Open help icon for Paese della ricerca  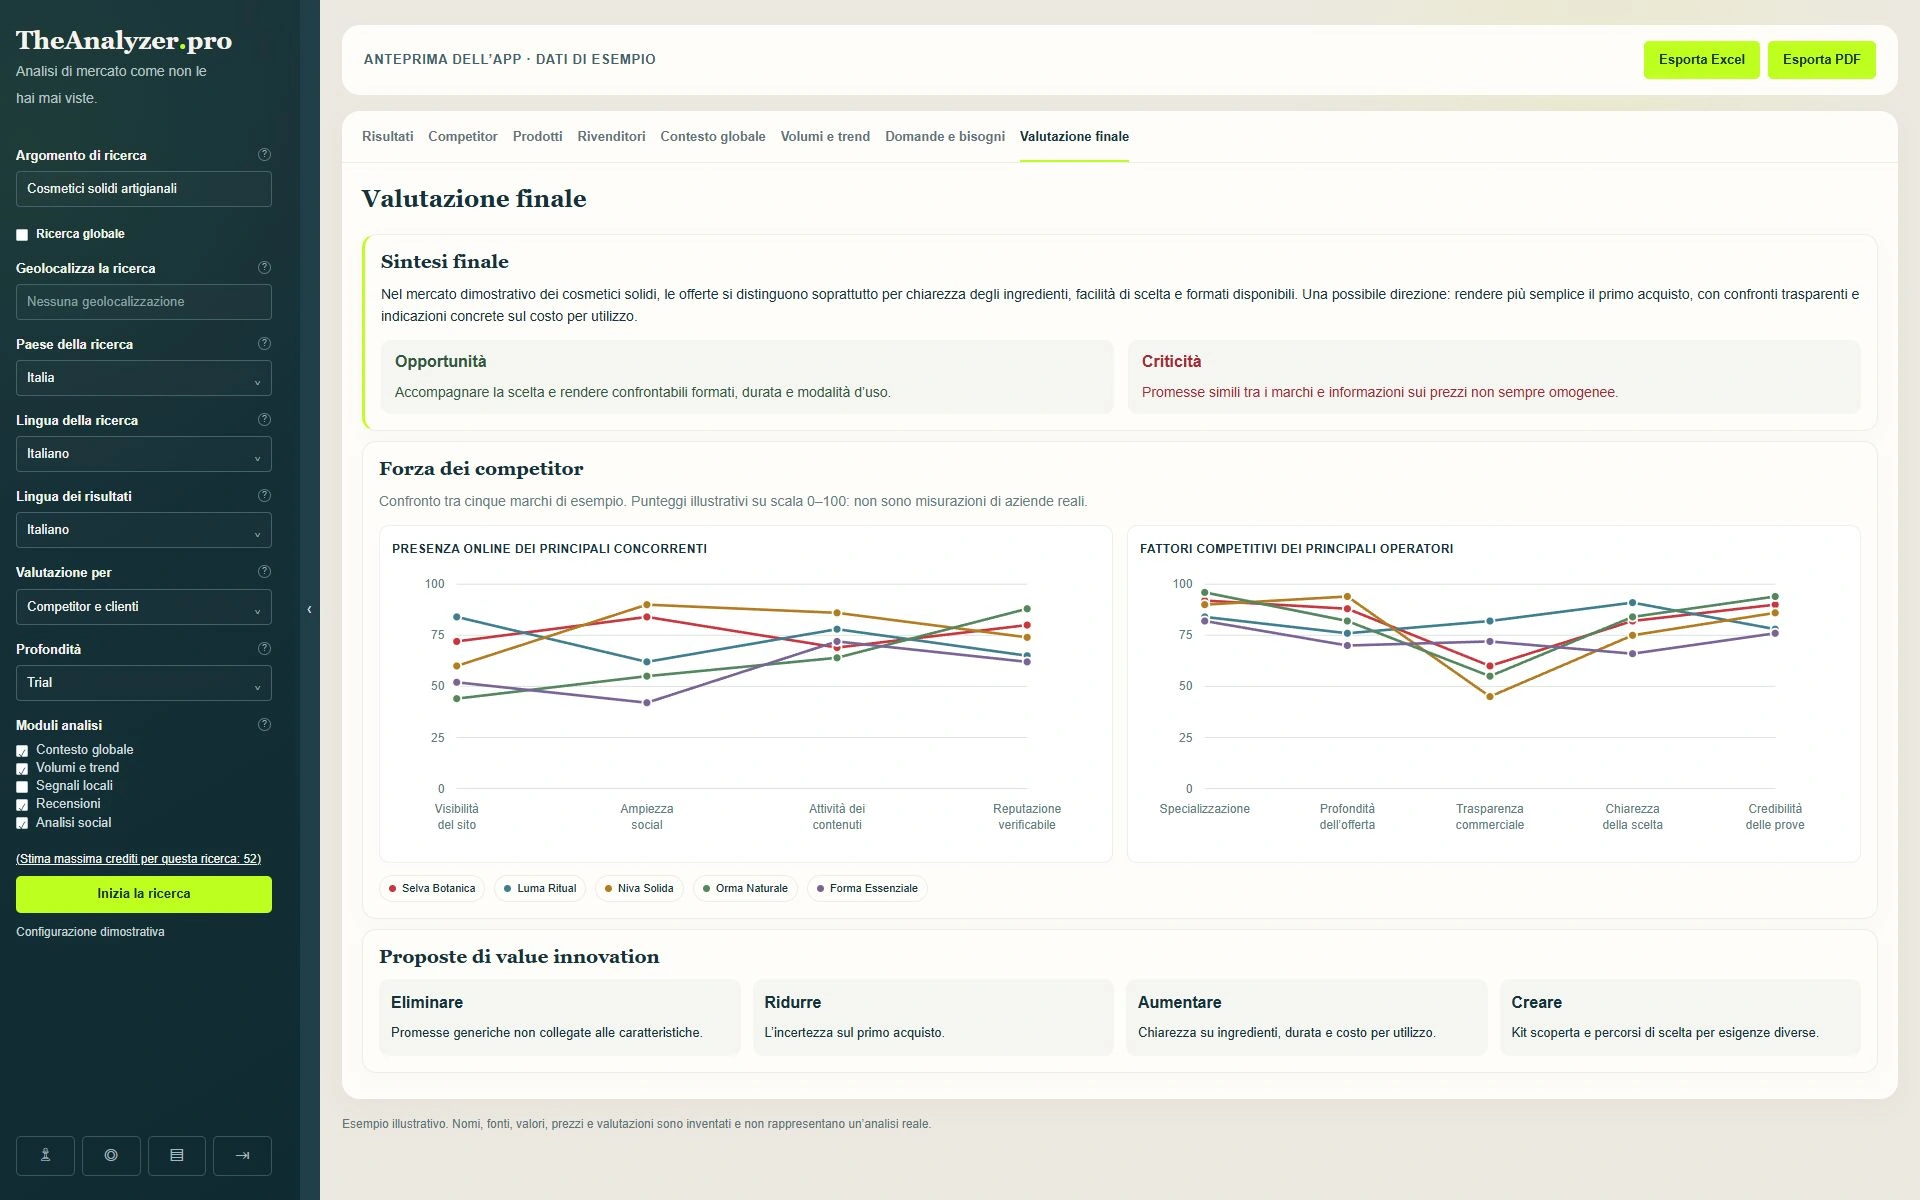pos(264,344)
